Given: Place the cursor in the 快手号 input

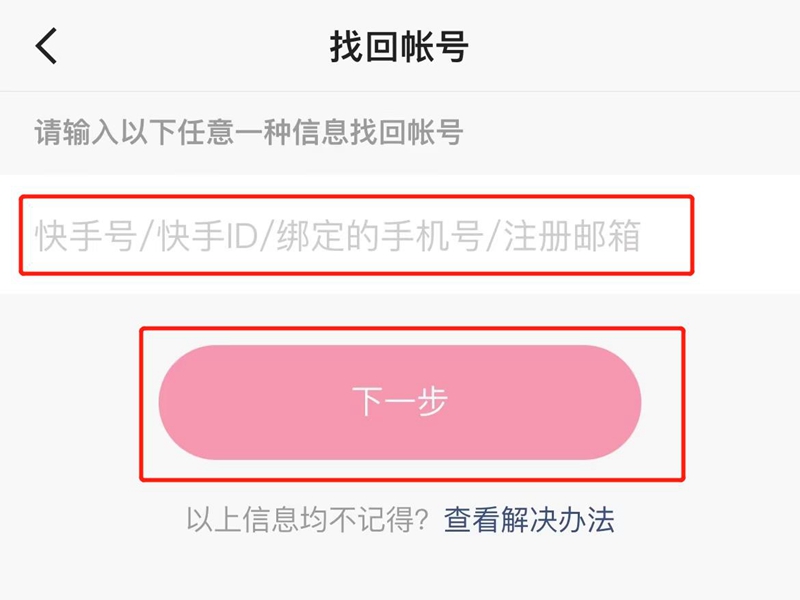Looking at the screenshot, I should [356, 236].
